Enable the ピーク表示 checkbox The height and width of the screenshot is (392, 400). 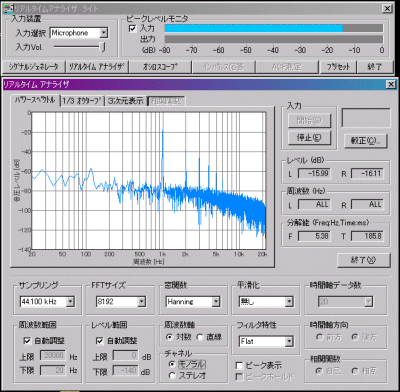pos(239,365)
